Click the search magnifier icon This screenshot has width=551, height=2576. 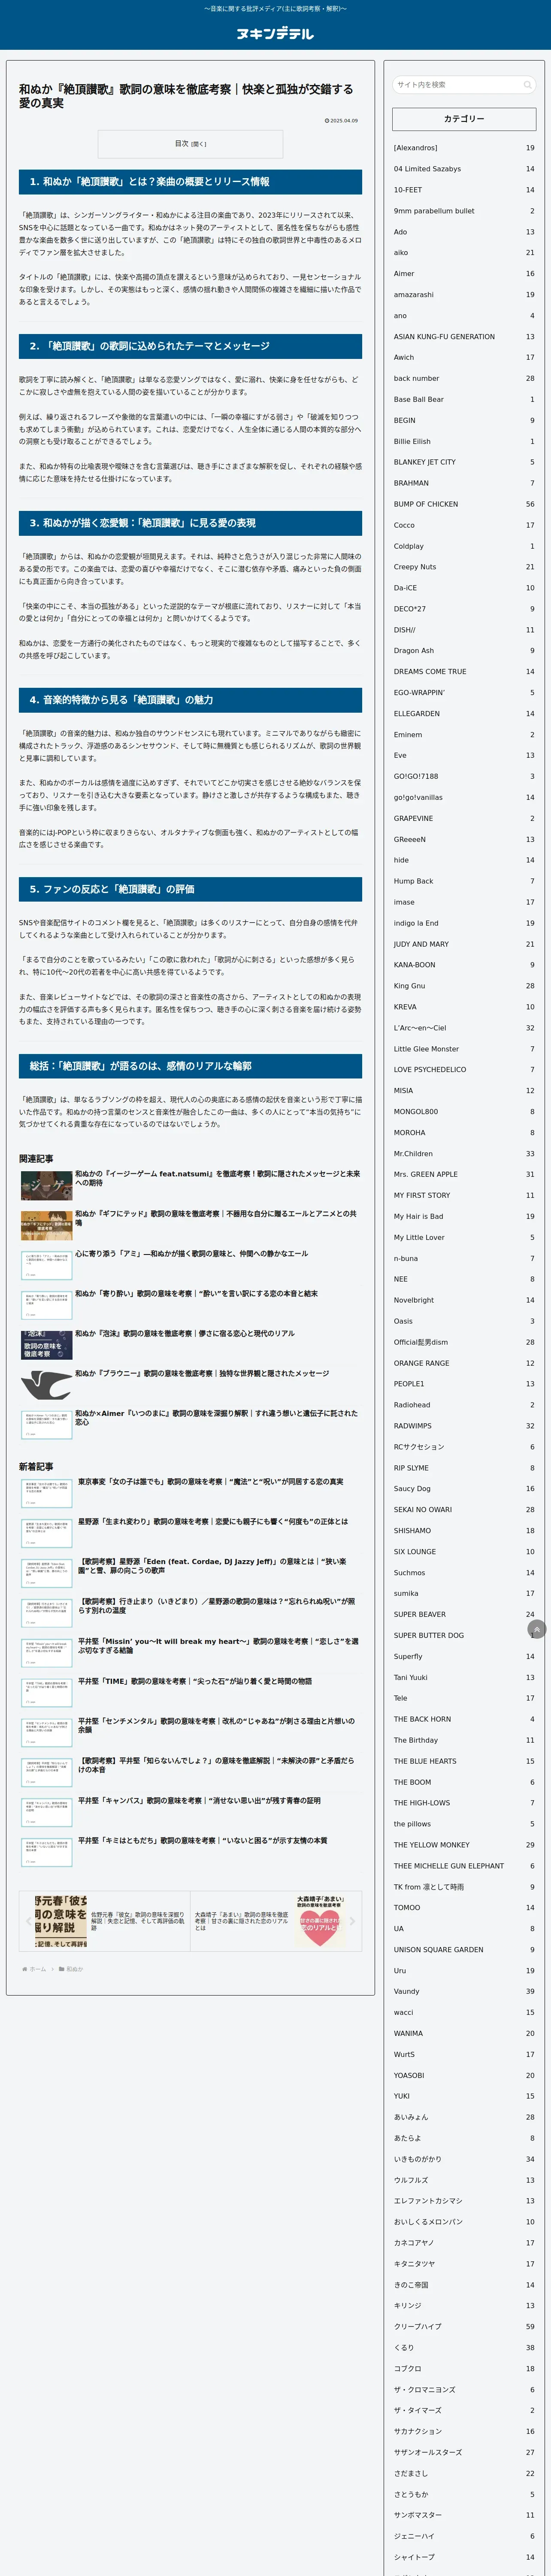click(527, 85)
